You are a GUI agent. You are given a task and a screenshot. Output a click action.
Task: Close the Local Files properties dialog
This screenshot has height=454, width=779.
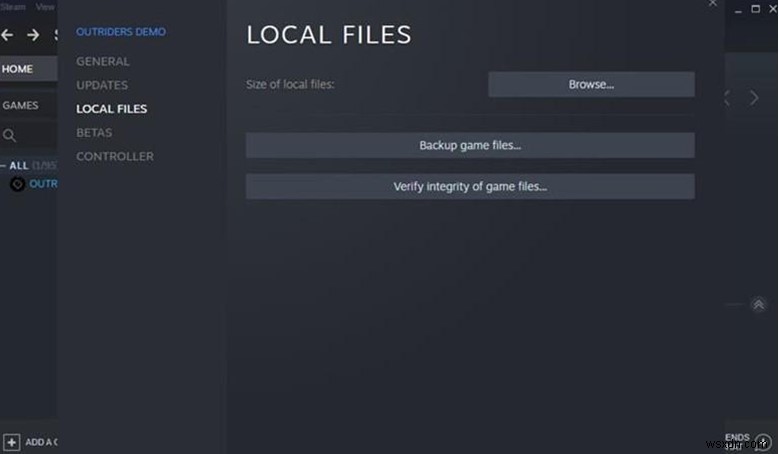[712, 3]
